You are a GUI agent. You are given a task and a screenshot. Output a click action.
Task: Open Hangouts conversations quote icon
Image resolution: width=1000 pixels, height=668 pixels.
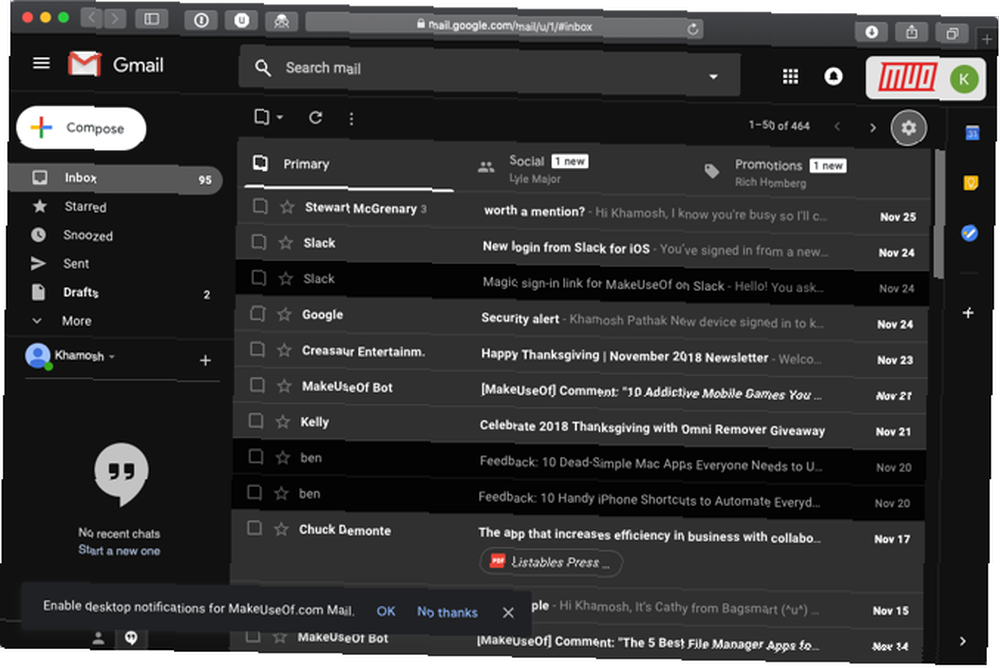click(131, 637)
